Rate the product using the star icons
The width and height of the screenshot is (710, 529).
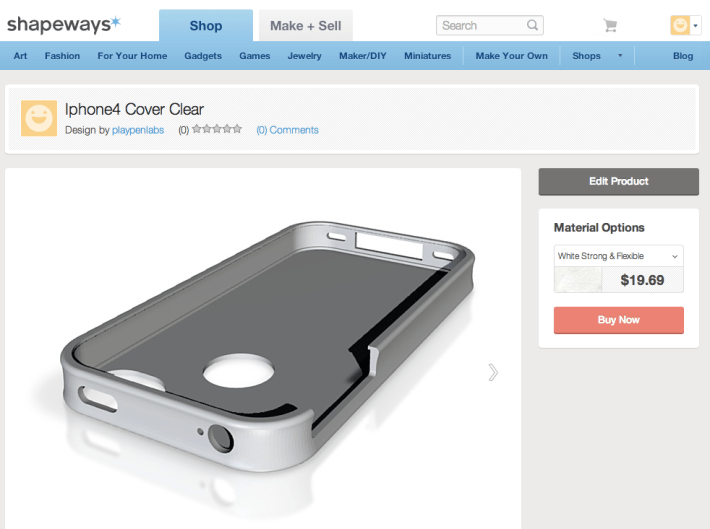pos(217,129)
